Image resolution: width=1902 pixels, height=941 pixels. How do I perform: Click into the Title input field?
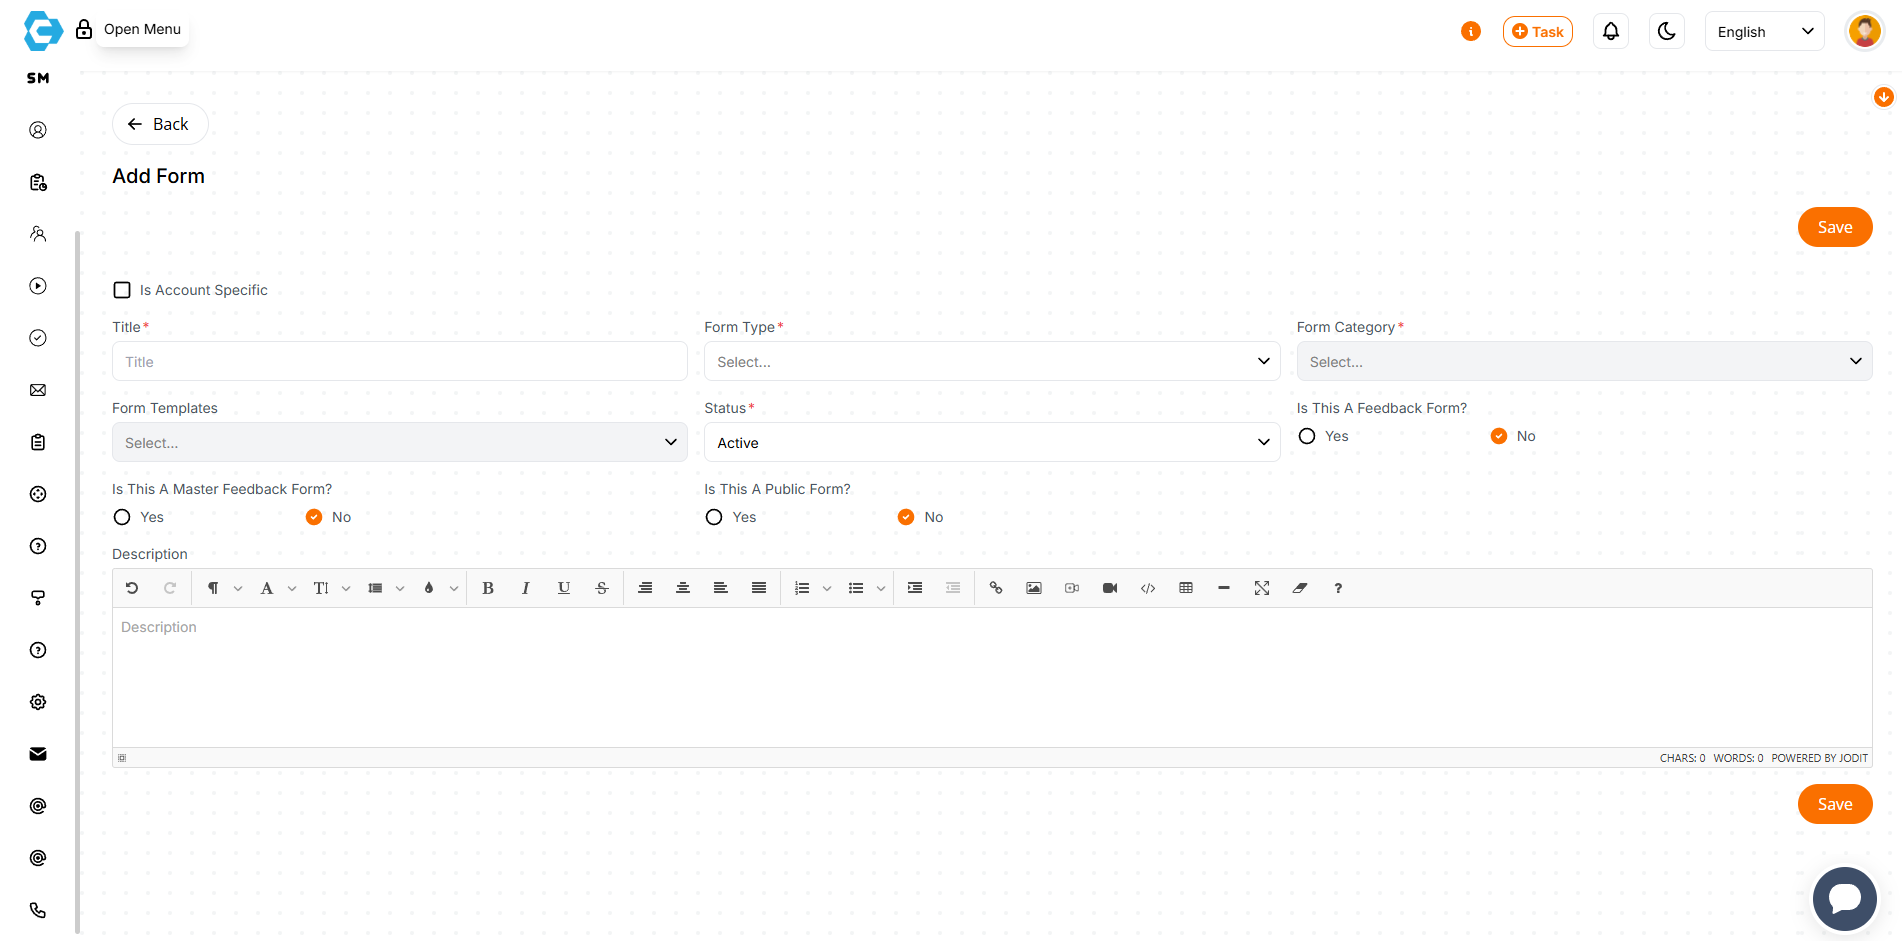(399, 362)
